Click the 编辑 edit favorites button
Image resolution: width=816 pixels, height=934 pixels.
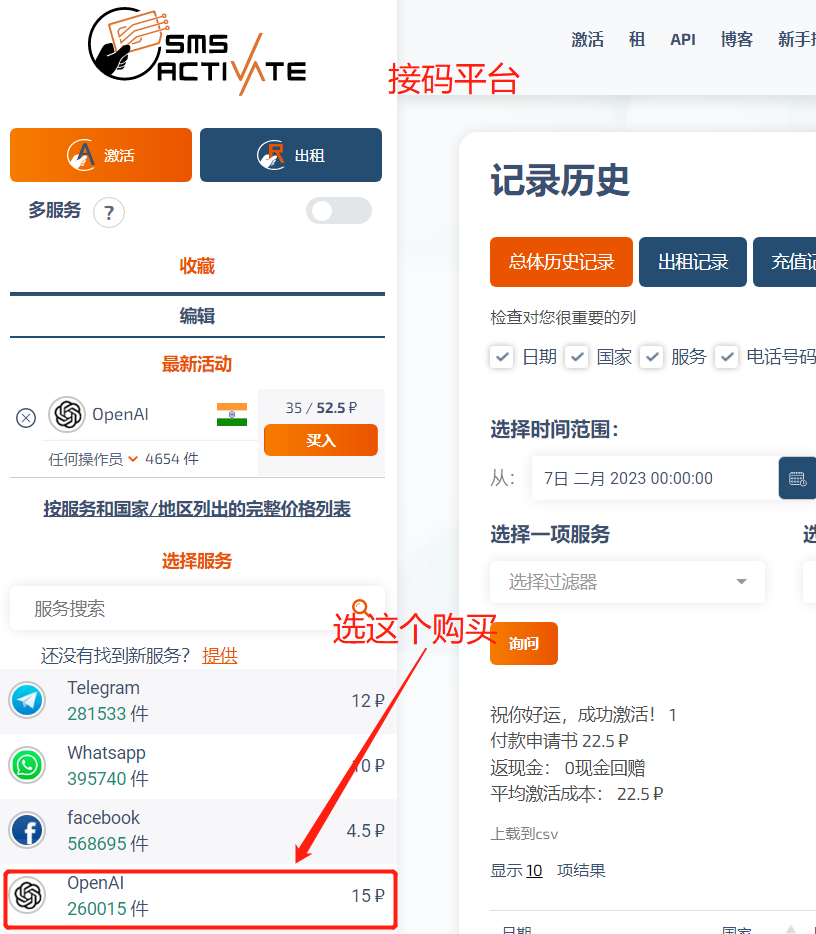point(197,316)
